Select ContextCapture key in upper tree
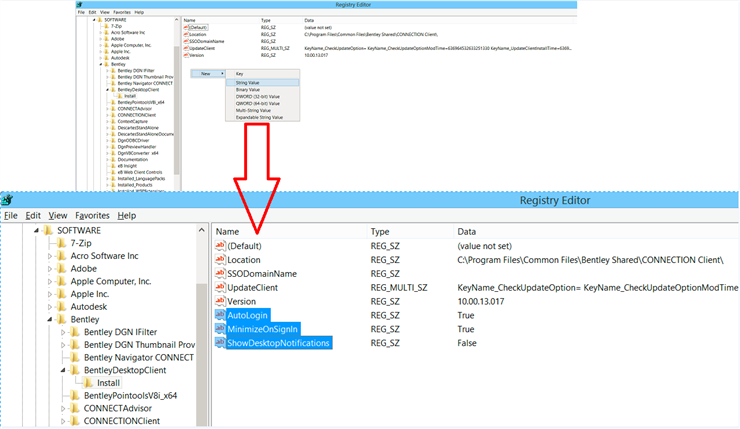Image resolution: width=740 pixels, height=429 pixels. [x=133, y=121]
